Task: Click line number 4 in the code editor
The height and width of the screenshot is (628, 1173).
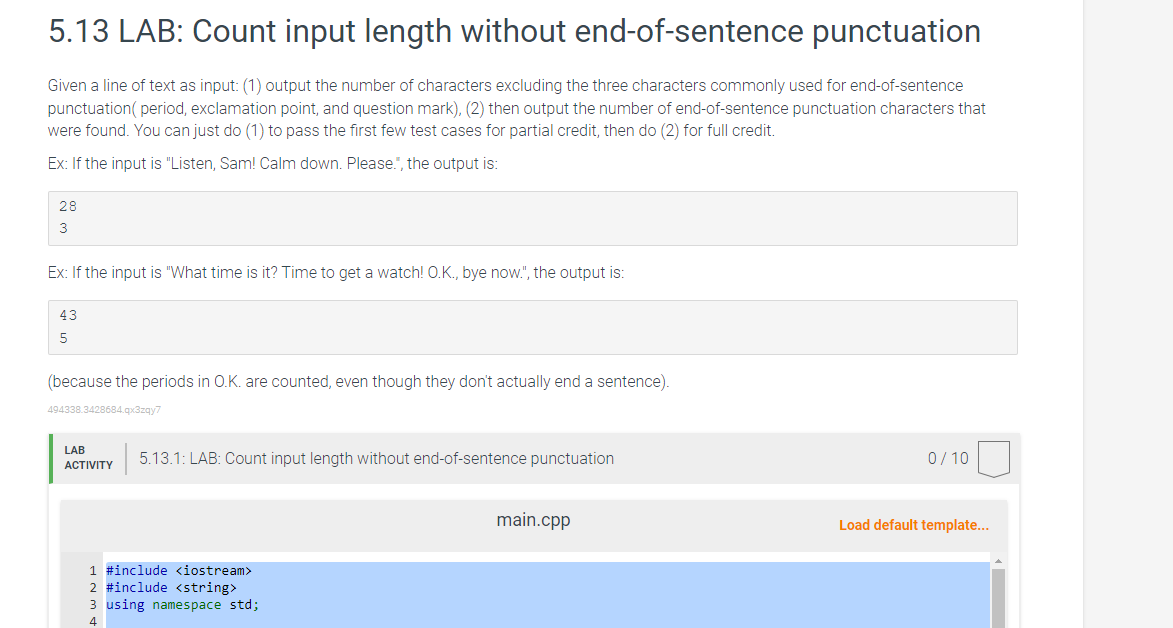Action: 92,620
